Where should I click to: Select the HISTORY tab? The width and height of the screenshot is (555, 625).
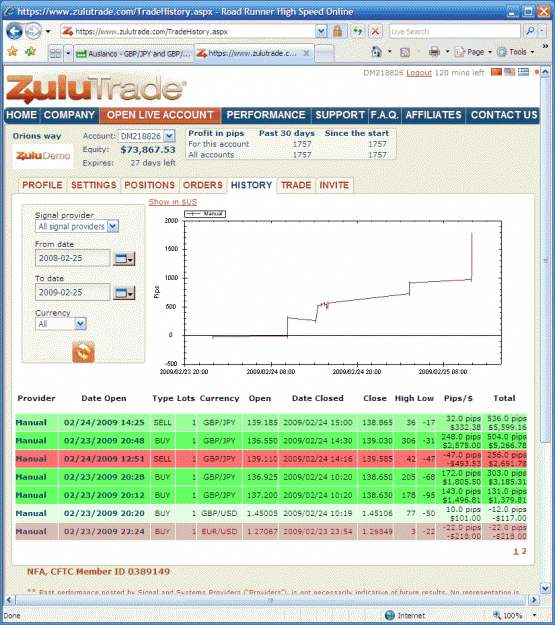click(x=252, y=185)
